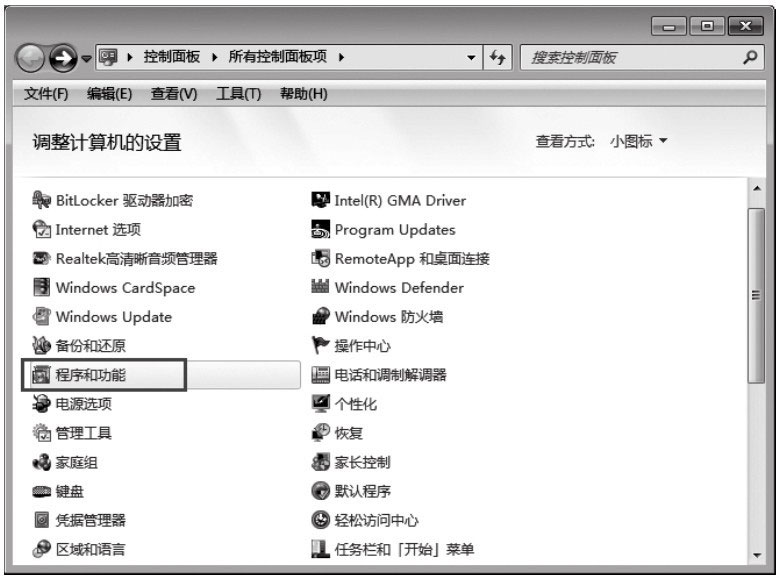Click the Intel(R) GMA Driver icon
Viewport: 779px width, 578px height.
(x=320, y=200)
